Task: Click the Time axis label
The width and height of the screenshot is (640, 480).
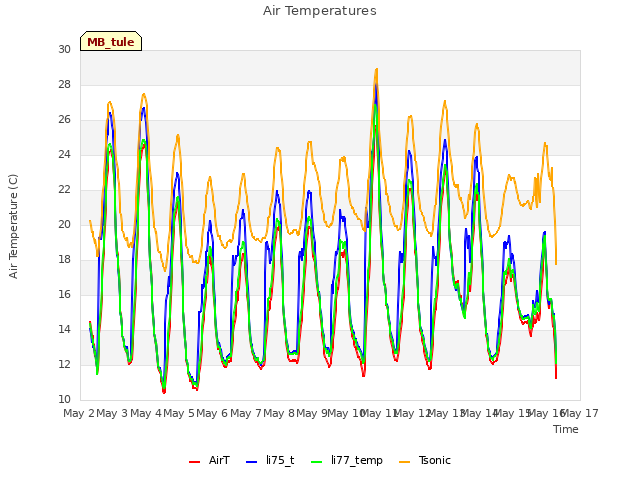Action: pyautogui.click(x=566, y=429)
